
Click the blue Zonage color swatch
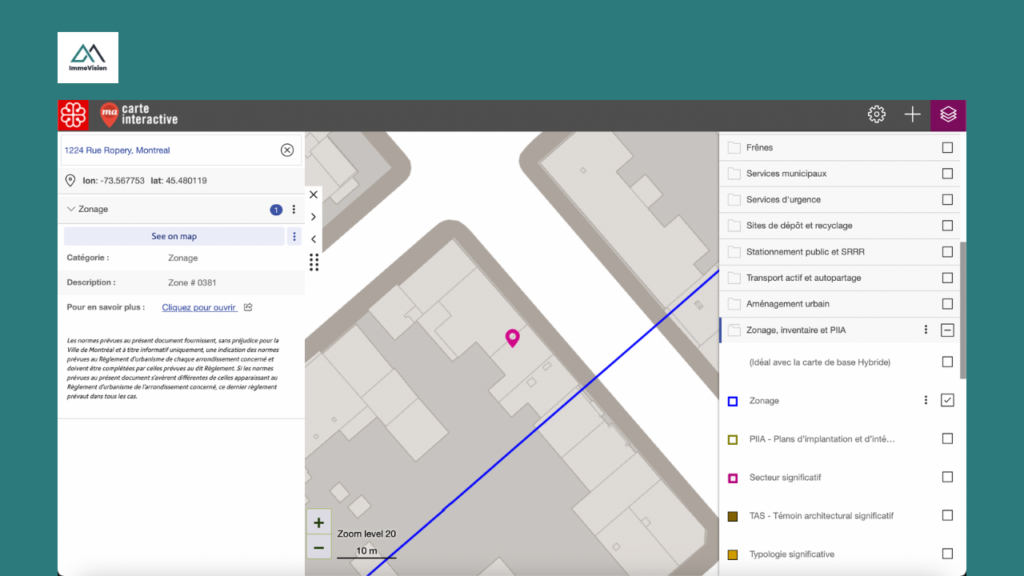click(x=733, y=401)
